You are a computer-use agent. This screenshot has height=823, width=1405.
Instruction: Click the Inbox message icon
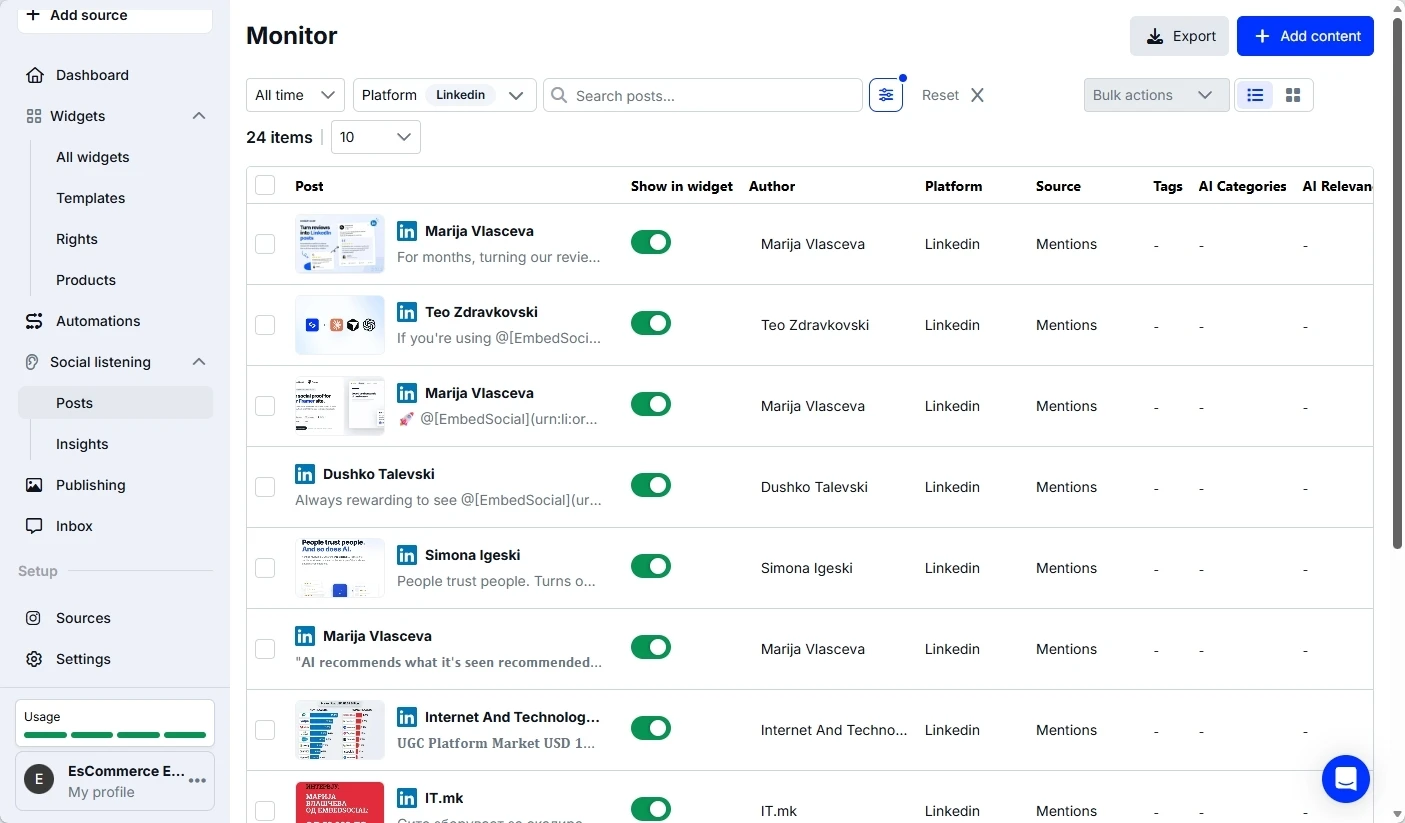(x=34, y=526)
